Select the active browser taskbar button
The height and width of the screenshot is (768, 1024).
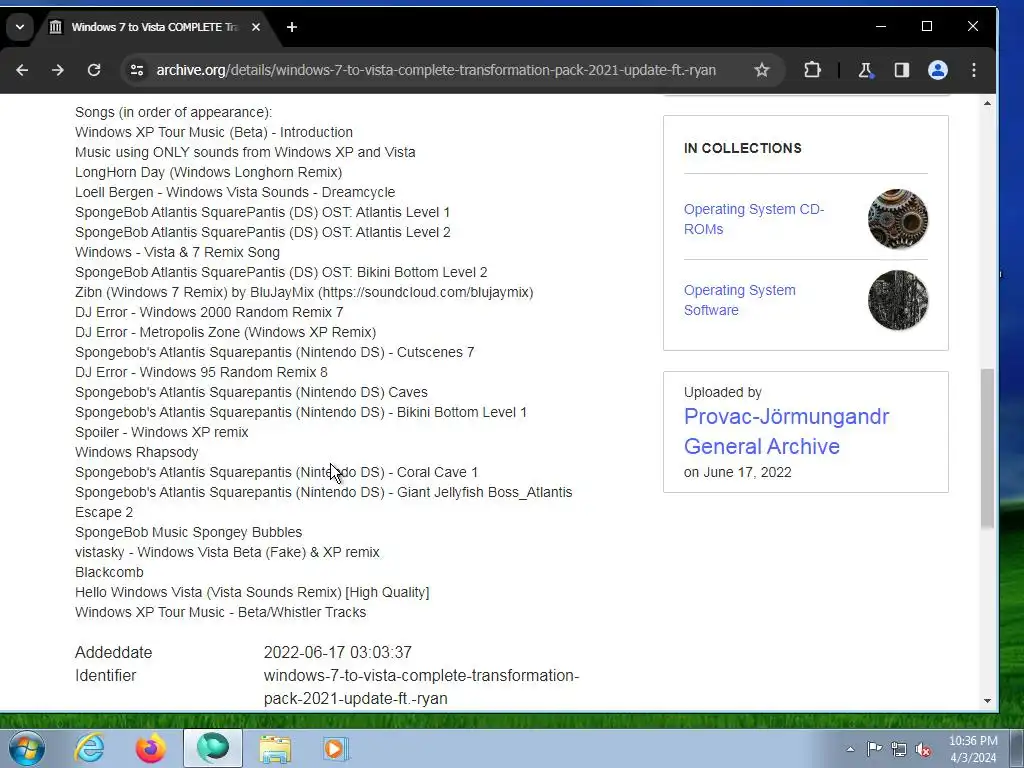point(213,748)
